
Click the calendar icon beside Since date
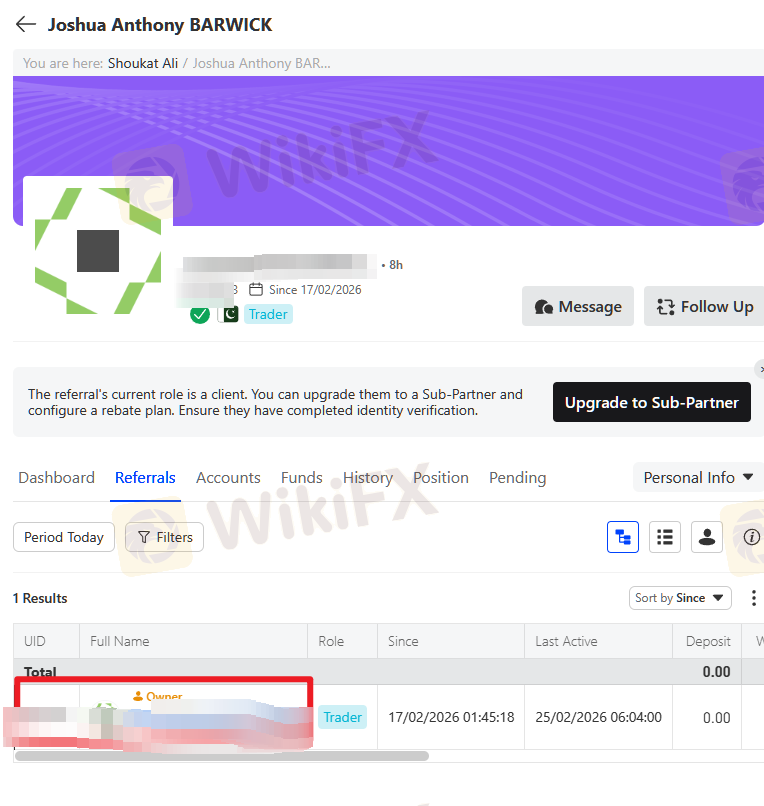[x=256, y=290]
